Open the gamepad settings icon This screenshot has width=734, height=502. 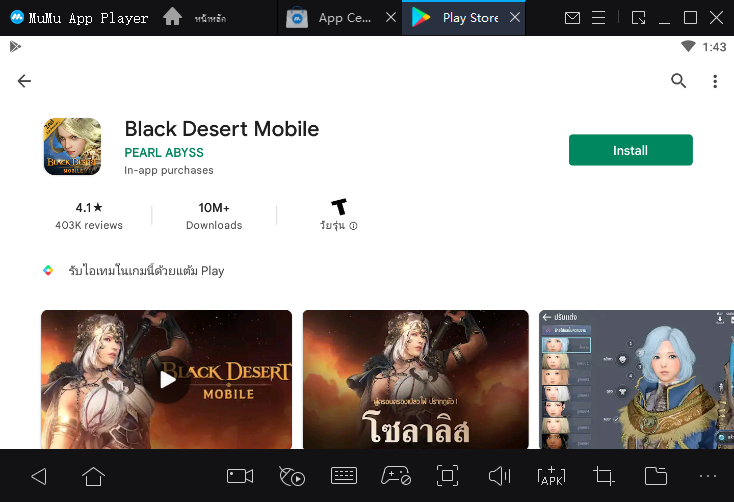tap(396, 475)
